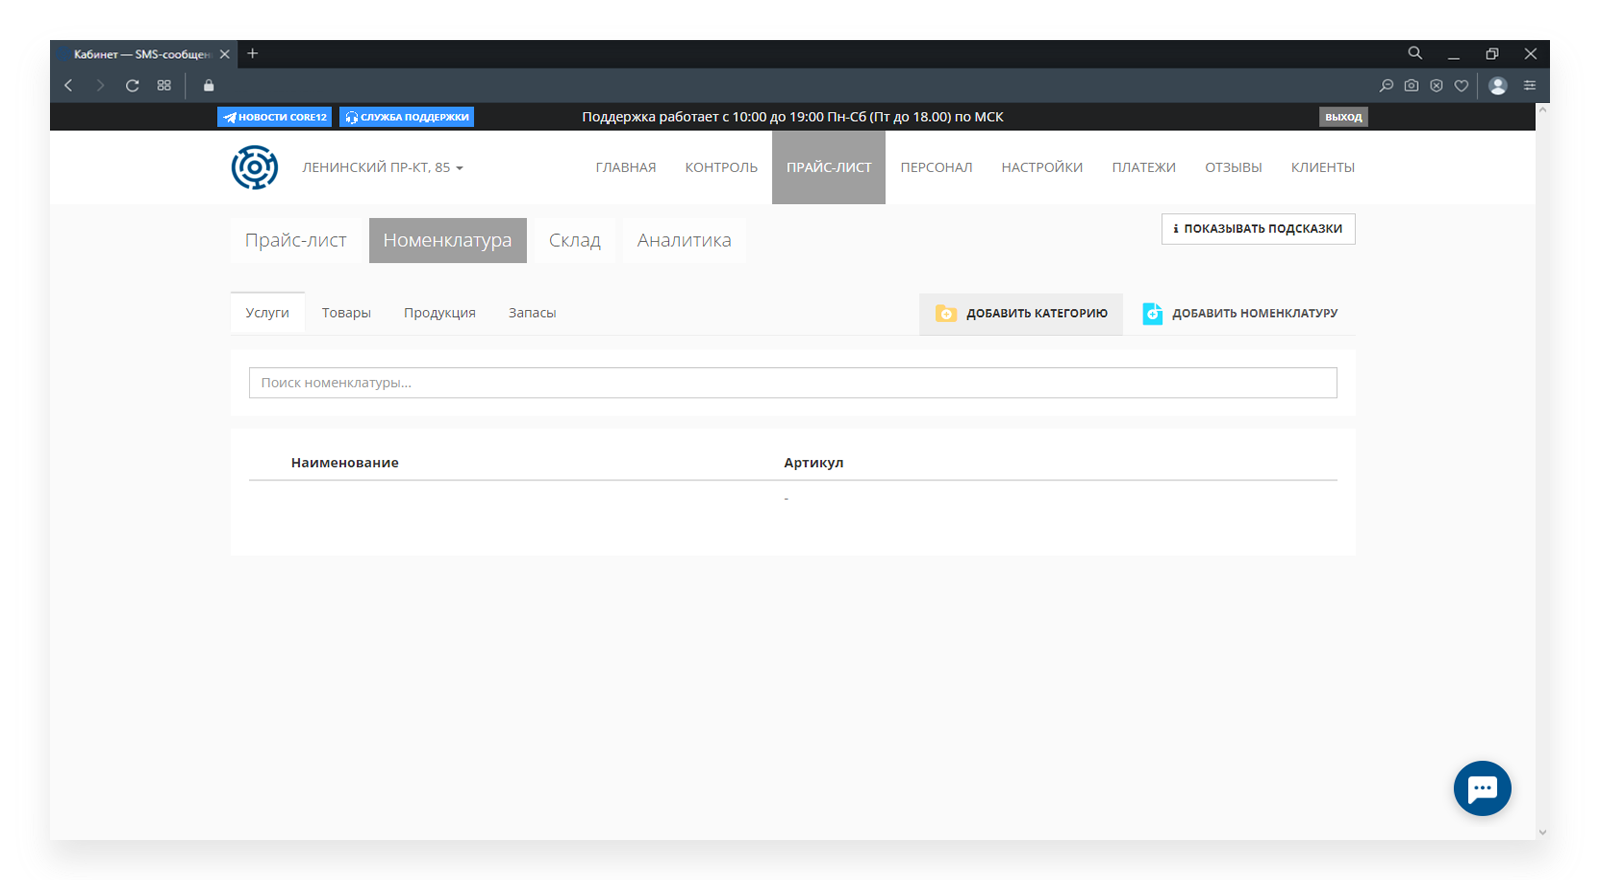Click Добавить категорию button
This screenshot has width=1600, height=880.
1021,313
